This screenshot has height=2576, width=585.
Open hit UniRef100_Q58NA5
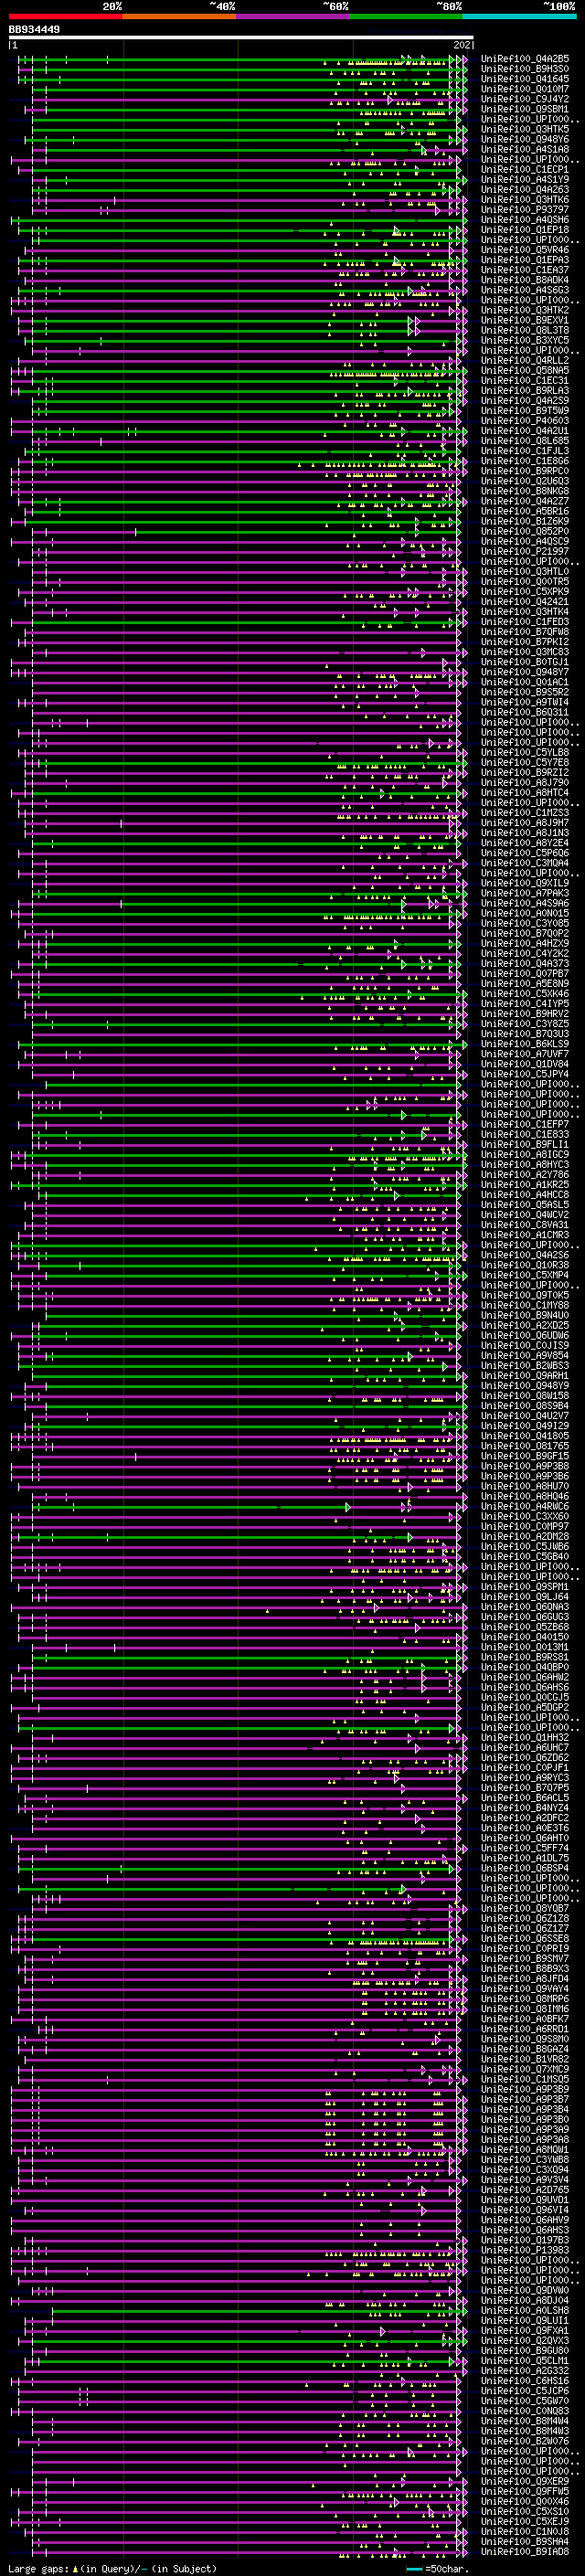tap(525, 370)
